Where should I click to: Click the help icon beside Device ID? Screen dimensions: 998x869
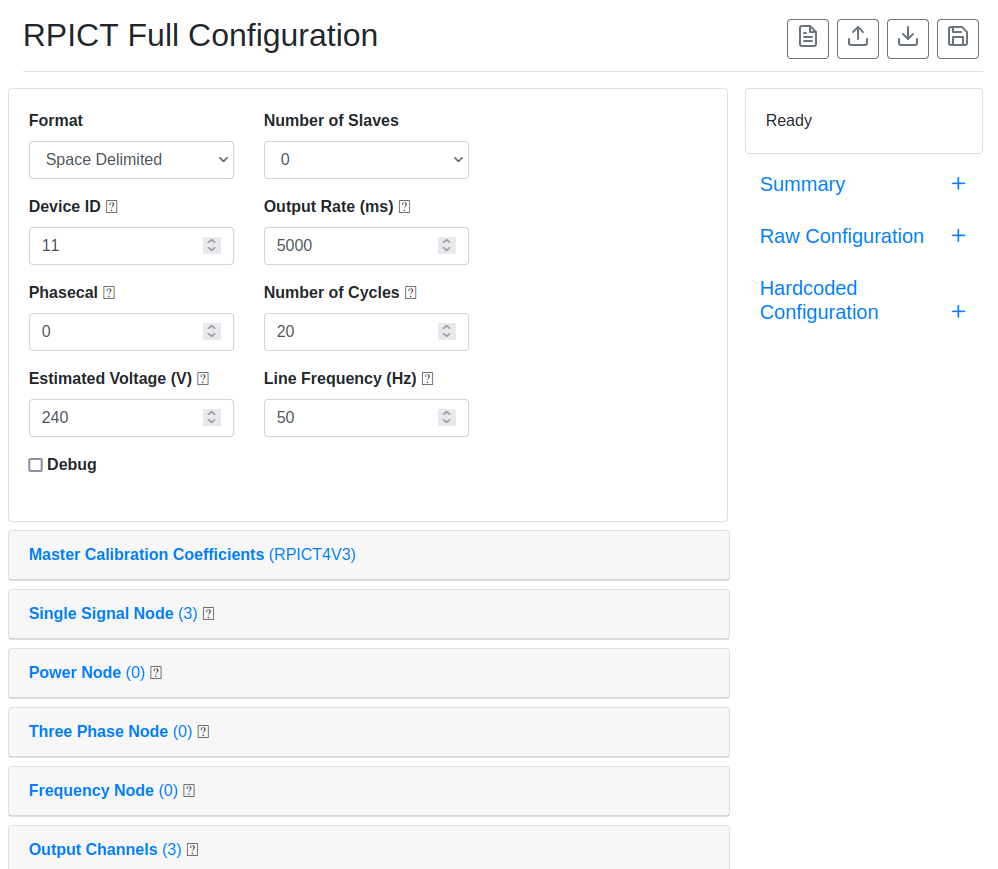click(111, 207)
